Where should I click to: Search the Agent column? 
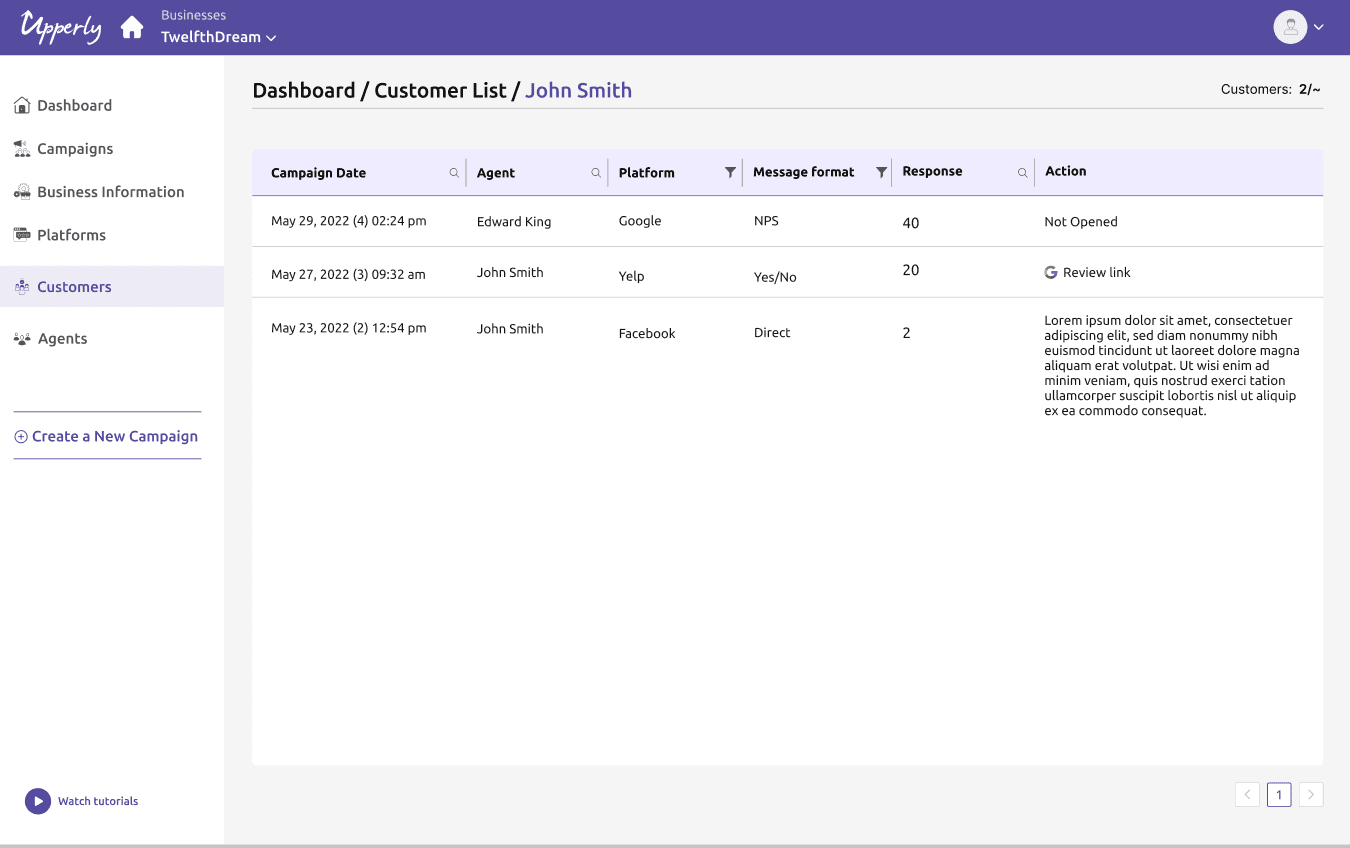[x=596, y=173]
